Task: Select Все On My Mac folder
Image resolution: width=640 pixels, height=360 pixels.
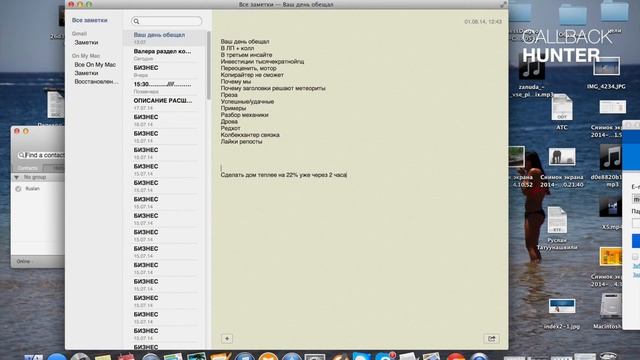Action: click(x=95, y=64)
